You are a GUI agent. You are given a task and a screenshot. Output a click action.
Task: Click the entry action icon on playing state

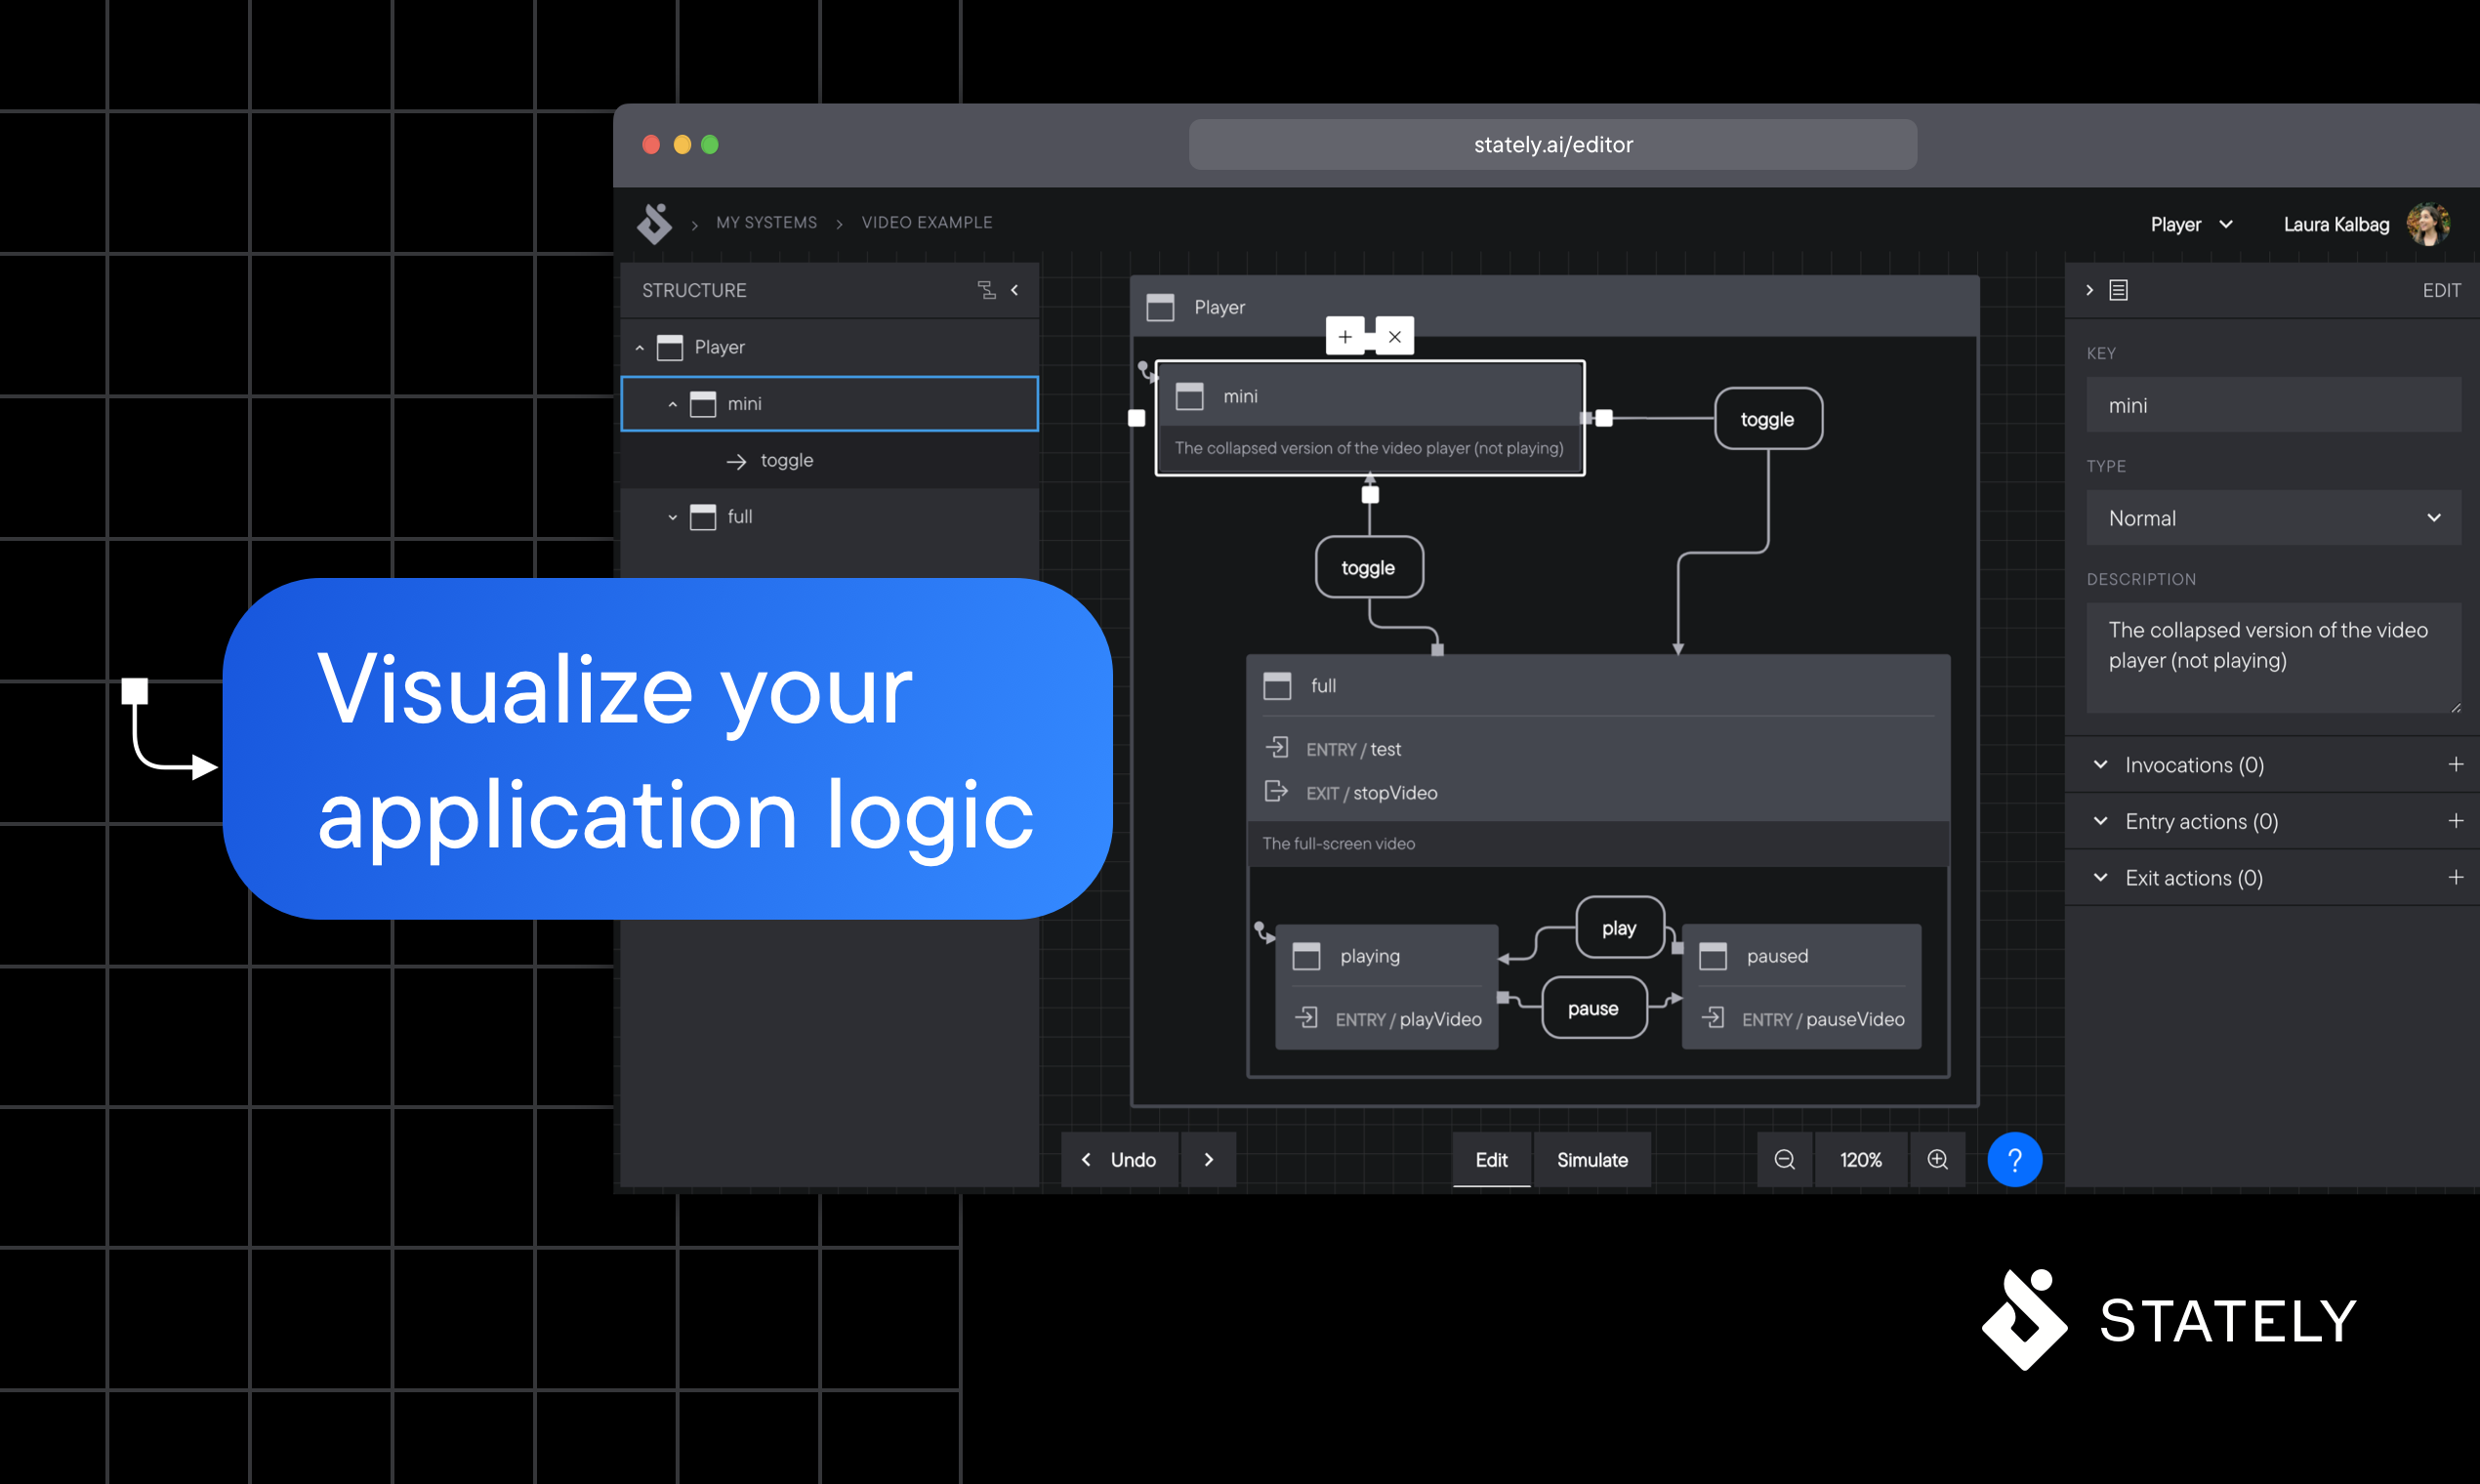coord(1306,1018)
